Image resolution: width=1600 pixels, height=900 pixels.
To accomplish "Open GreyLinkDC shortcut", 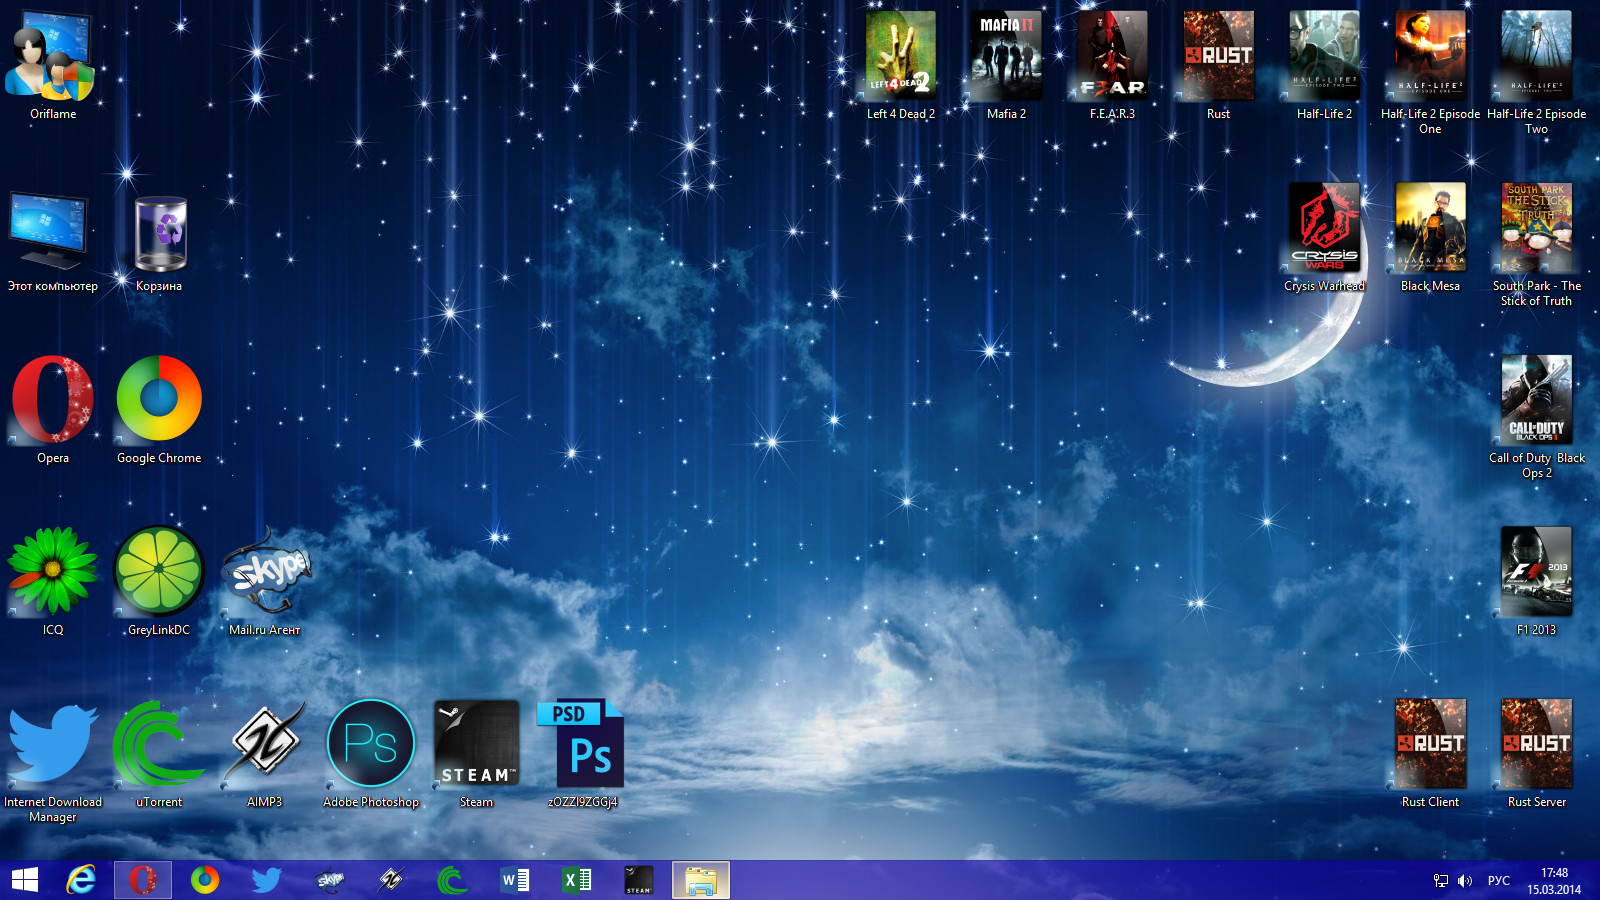I will click(159, 583).
